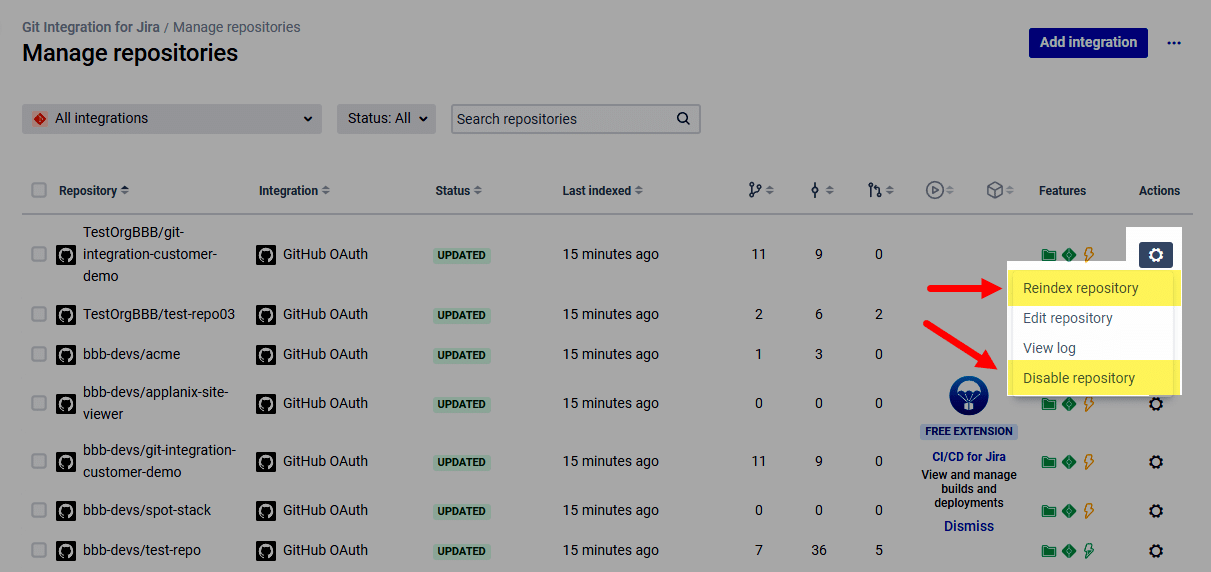Image resolution: width=1211 pixels, height=572 pixels.
Task: Click the search magnifier icon
Action: pos(683,118)
